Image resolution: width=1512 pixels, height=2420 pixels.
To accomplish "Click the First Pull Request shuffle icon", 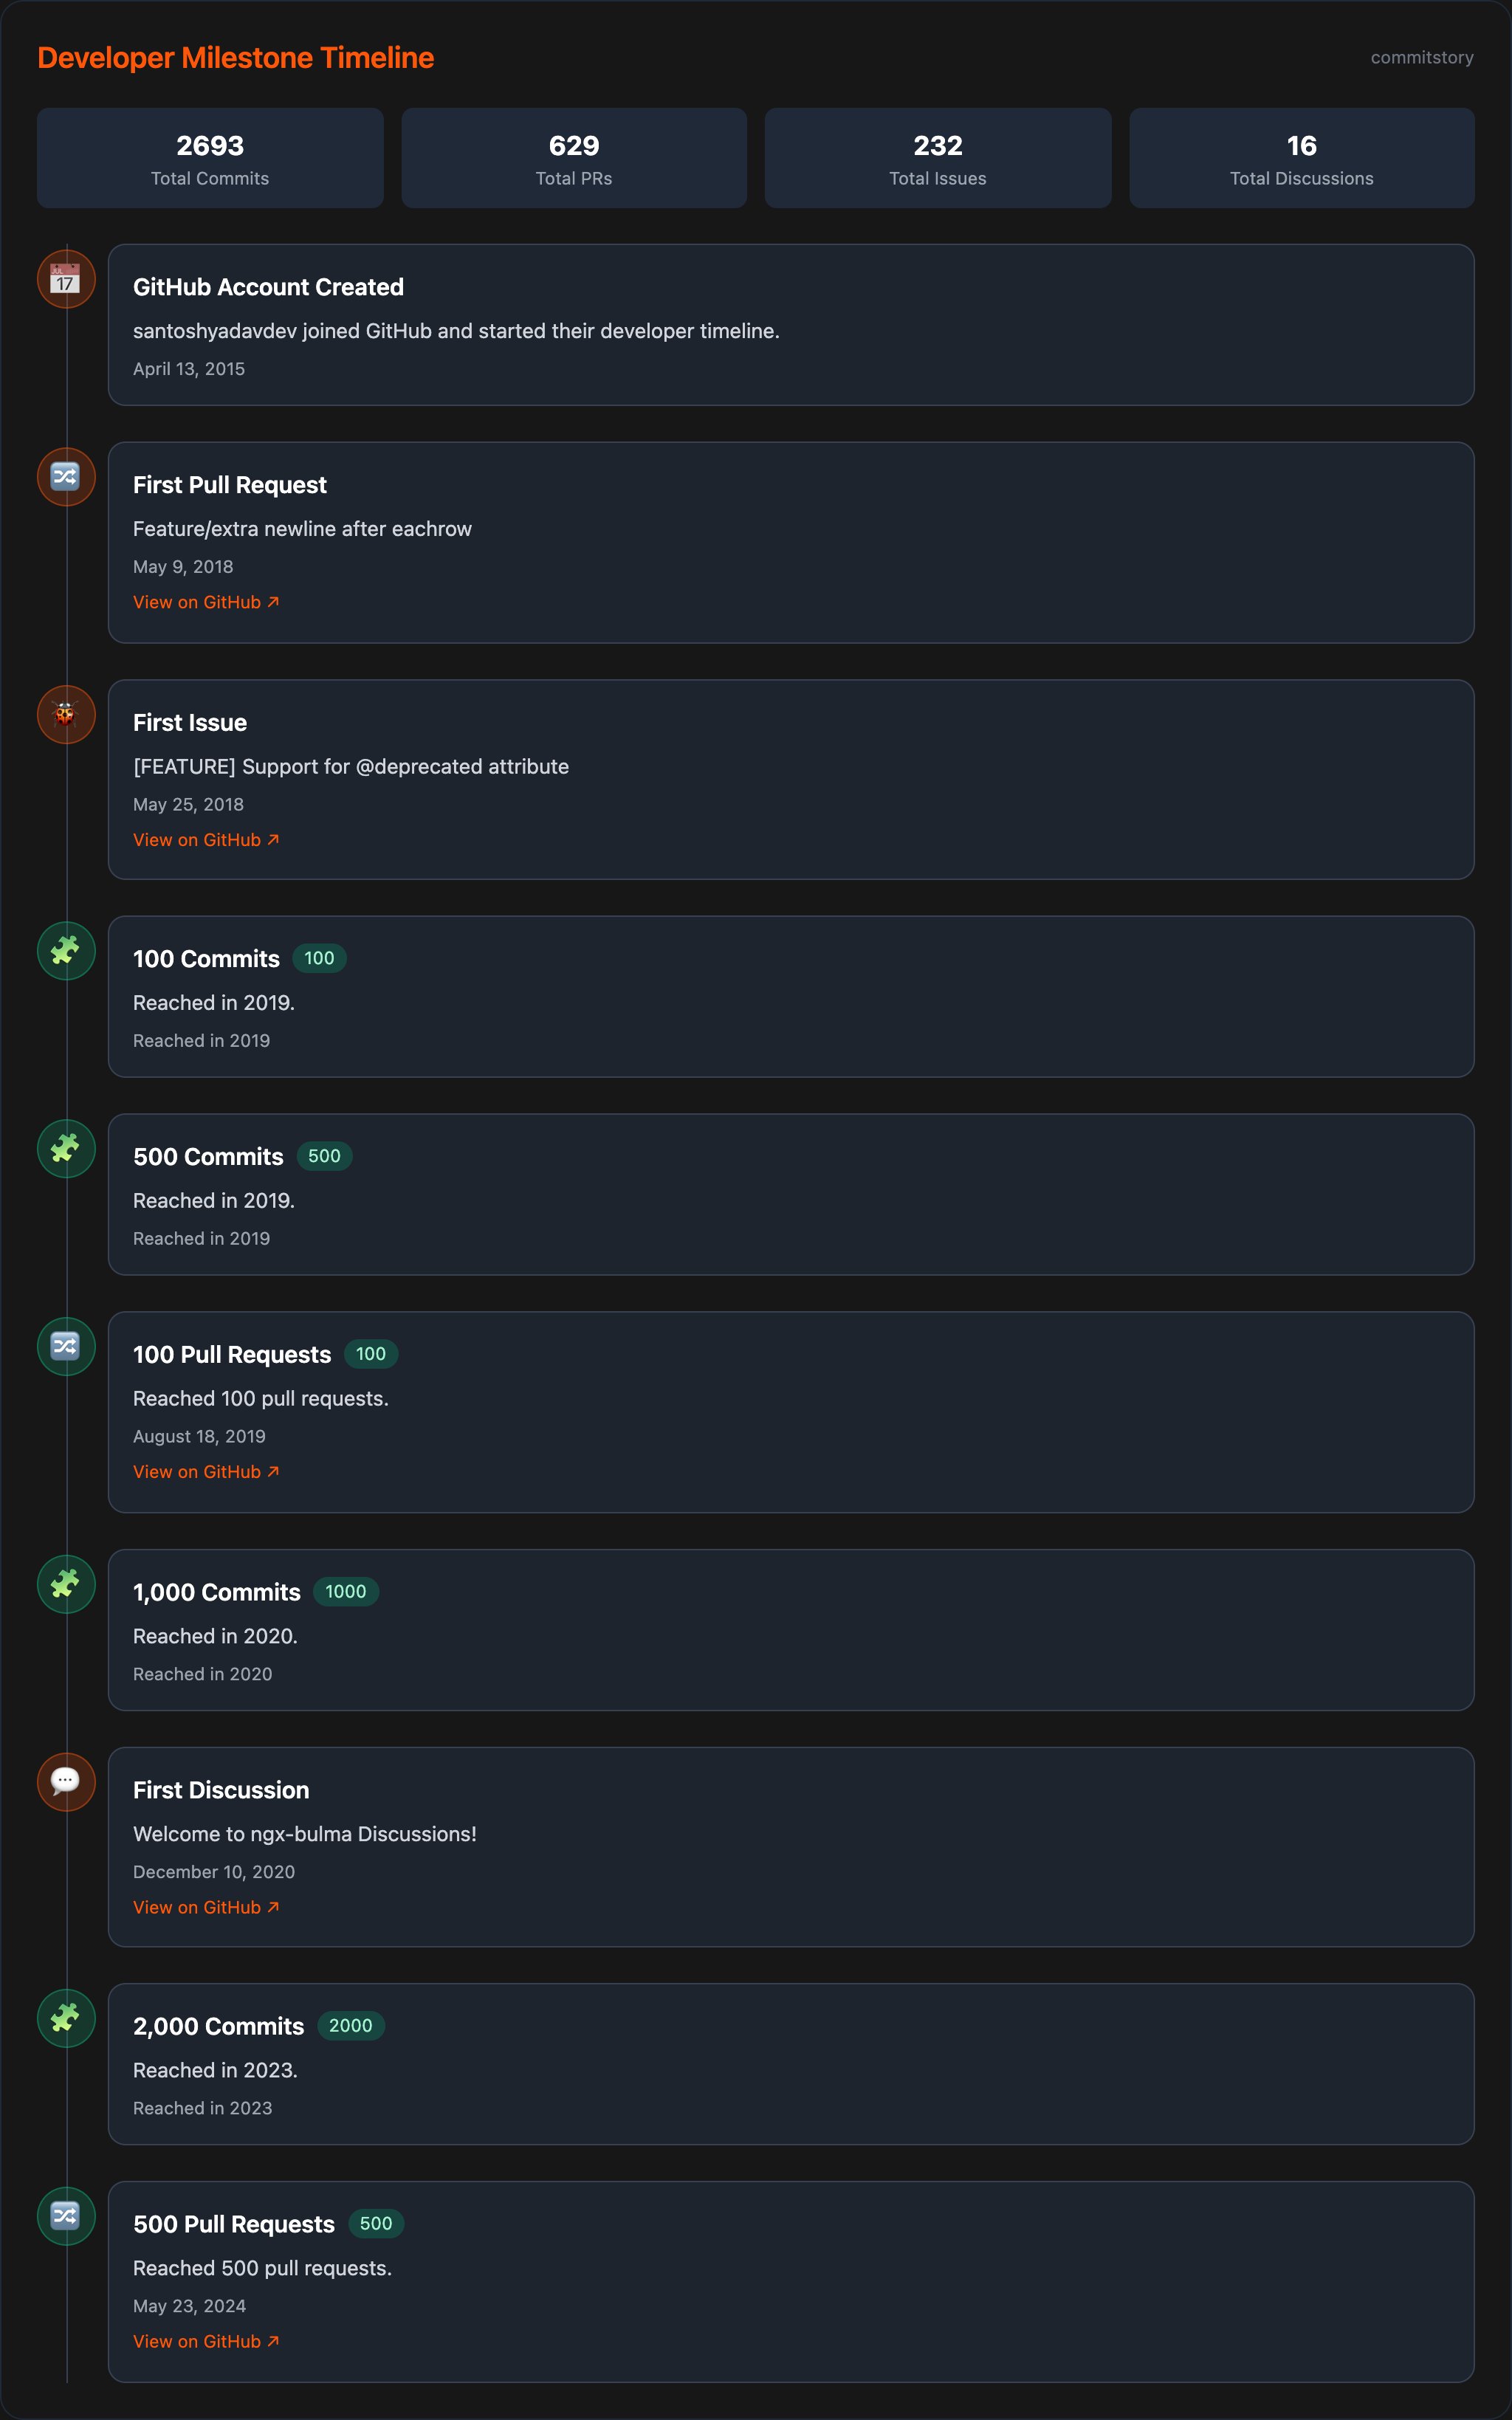I will point(66,477).
